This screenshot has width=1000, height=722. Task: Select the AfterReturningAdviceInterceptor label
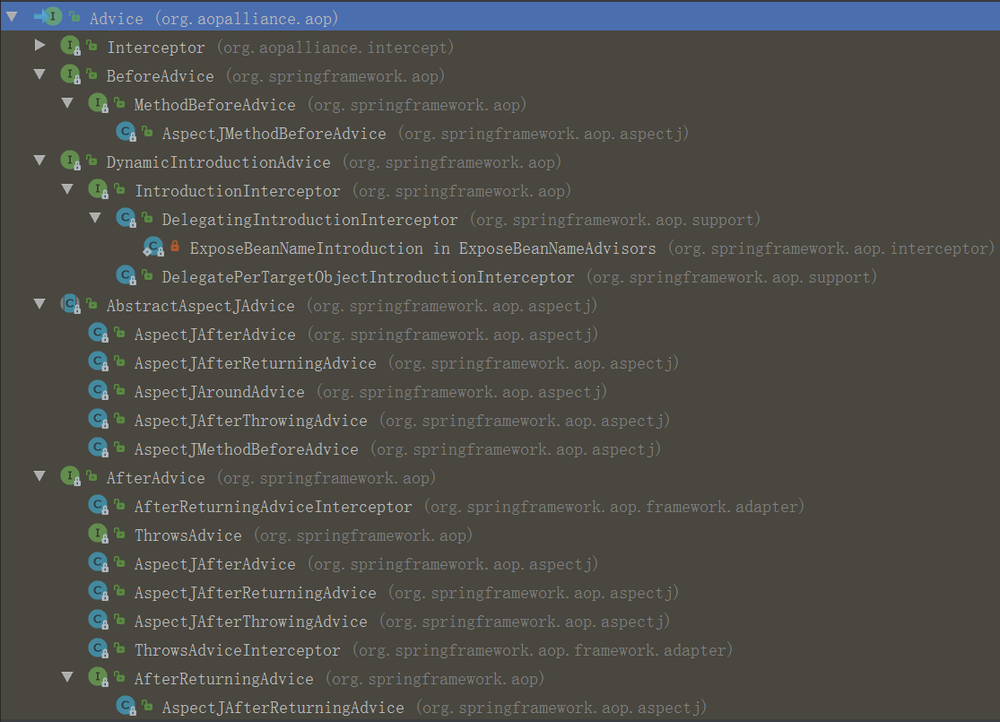tap(274, 506)
